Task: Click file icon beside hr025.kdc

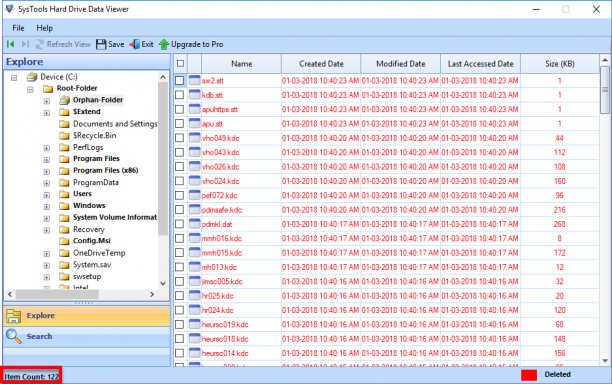Action: [x=194, y=296]
